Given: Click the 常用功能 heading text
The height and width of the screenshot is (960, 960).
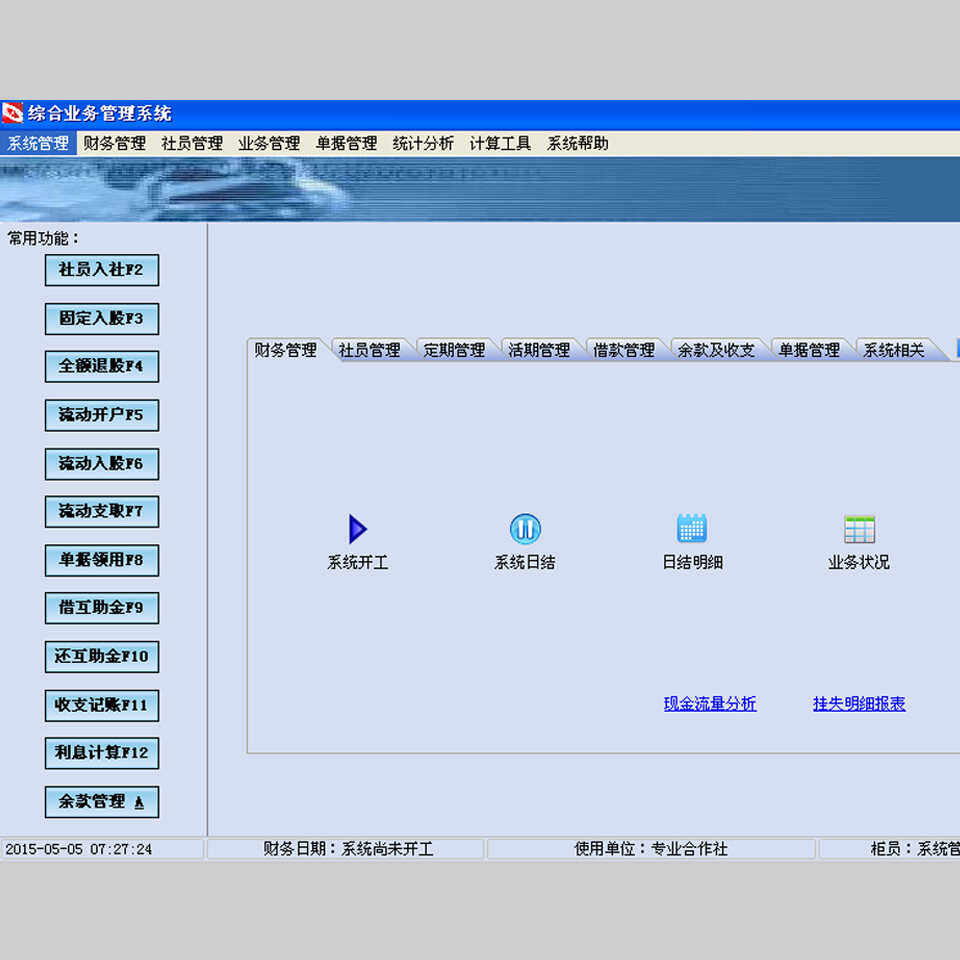Looking at the screenshot, I should click(x=43, y=239).
